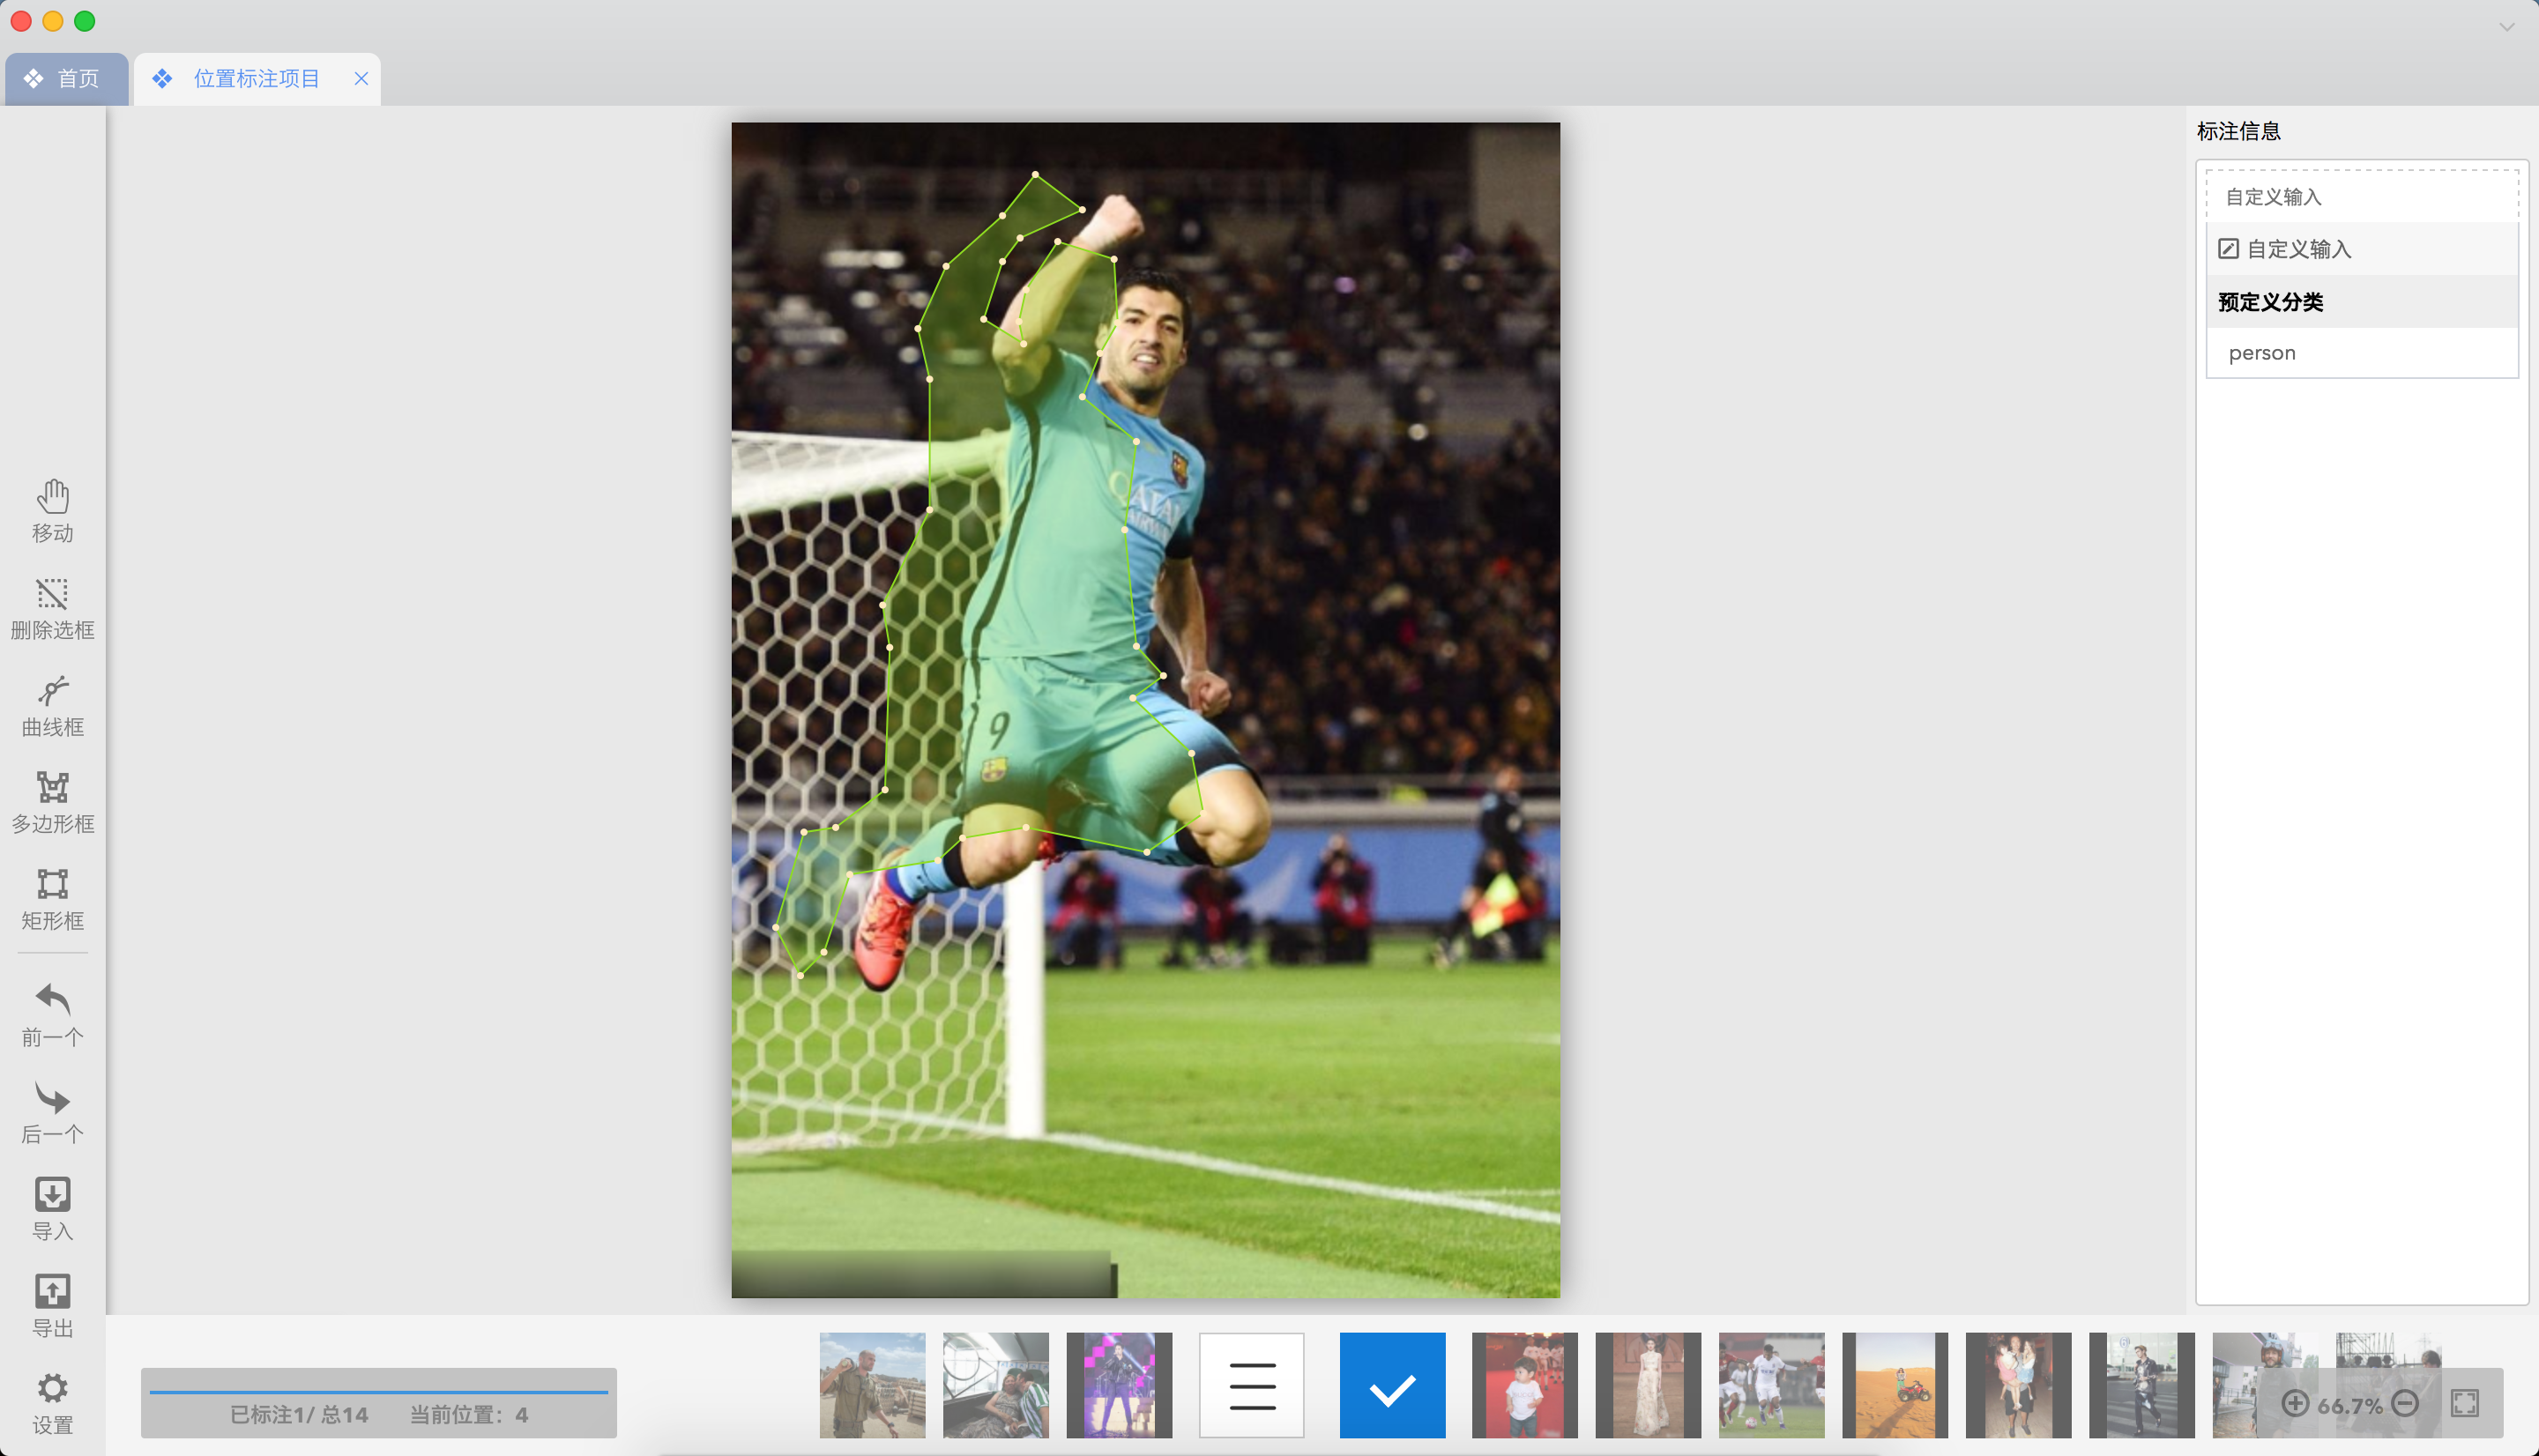Screen dimensions: 2539x1456
Task: Expand the top-right window chevron
Action: point(2507,27)
